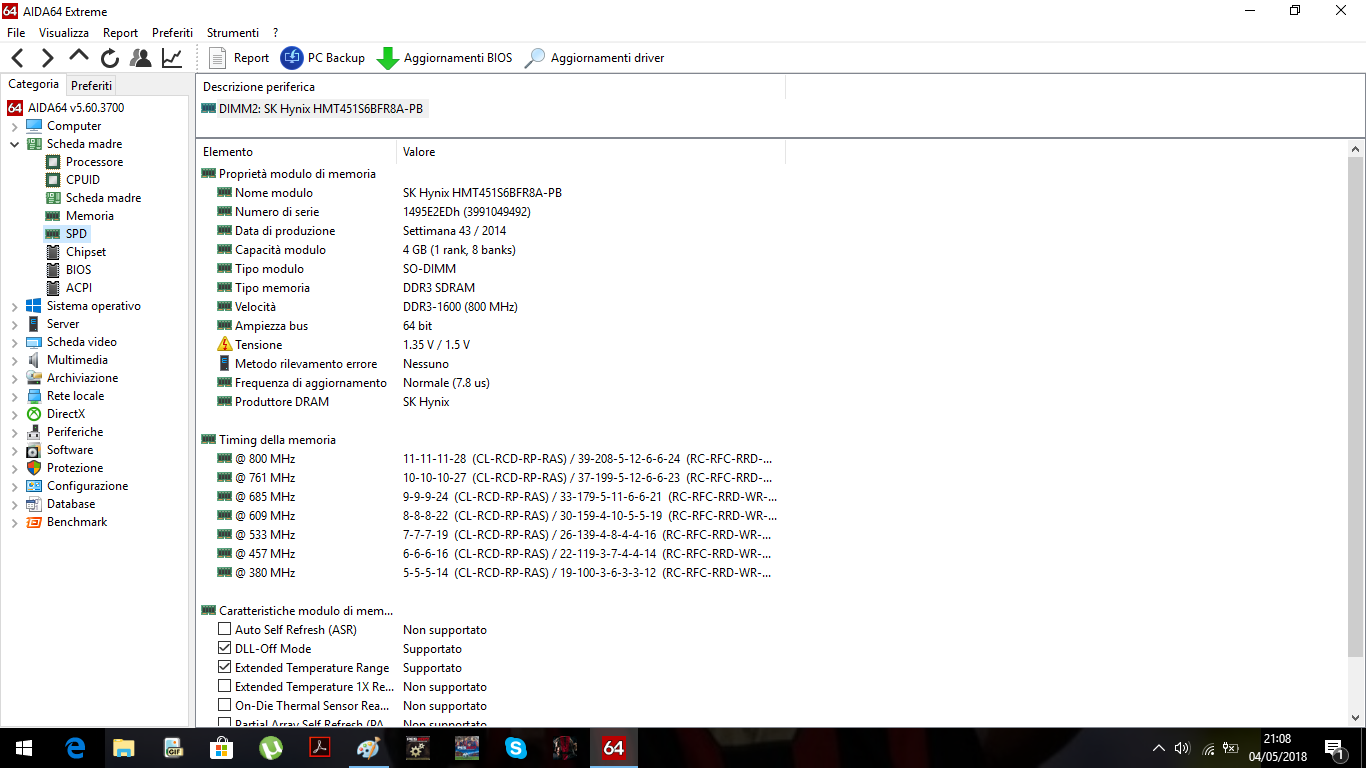Expand the Archiviazione node

tap(15, 378)
